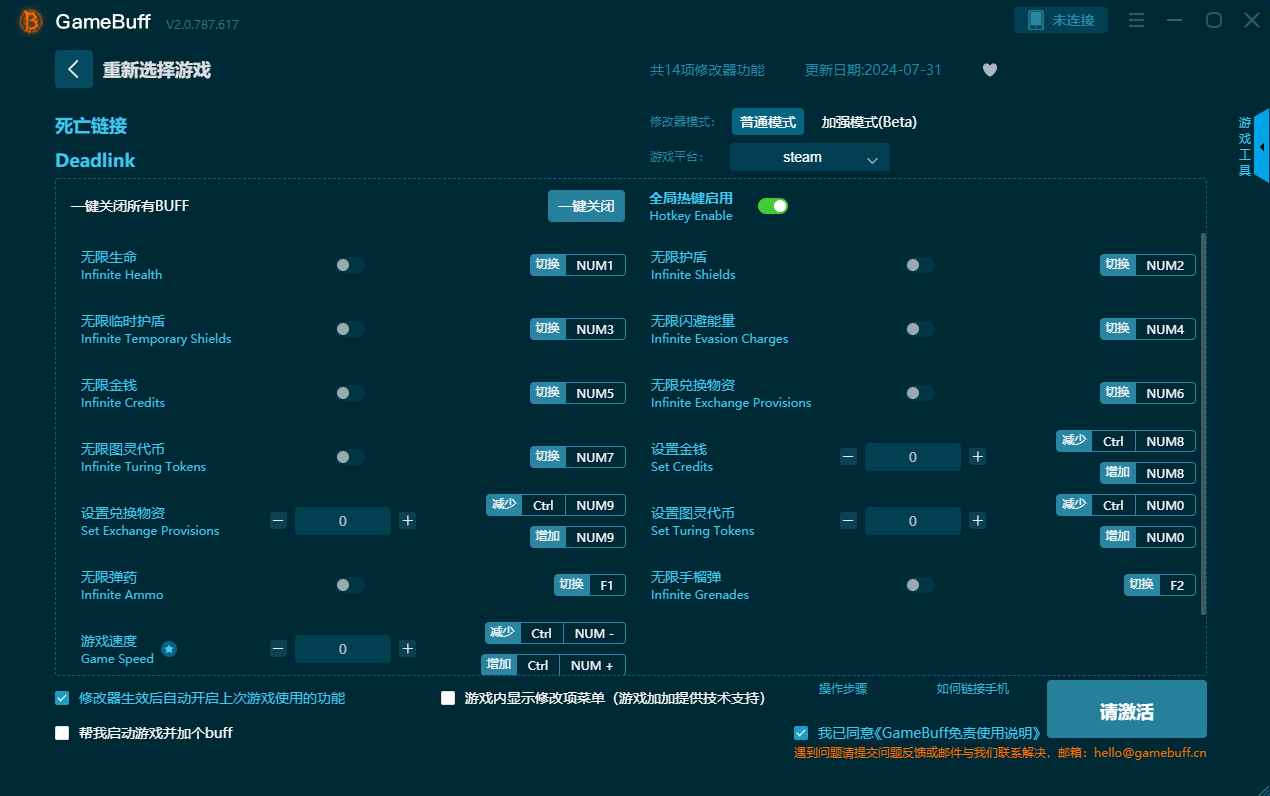Open the steam platform dropdown
Screen dimensions: 1270x796
810,157
